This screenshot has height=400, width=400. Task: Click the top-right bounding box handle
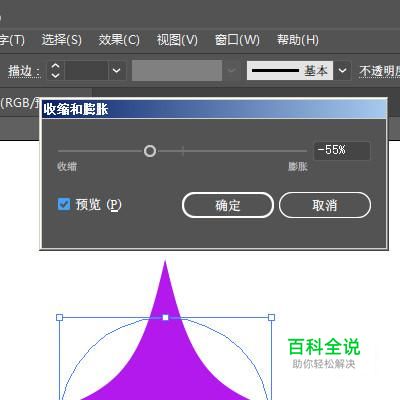click(271, 317)
